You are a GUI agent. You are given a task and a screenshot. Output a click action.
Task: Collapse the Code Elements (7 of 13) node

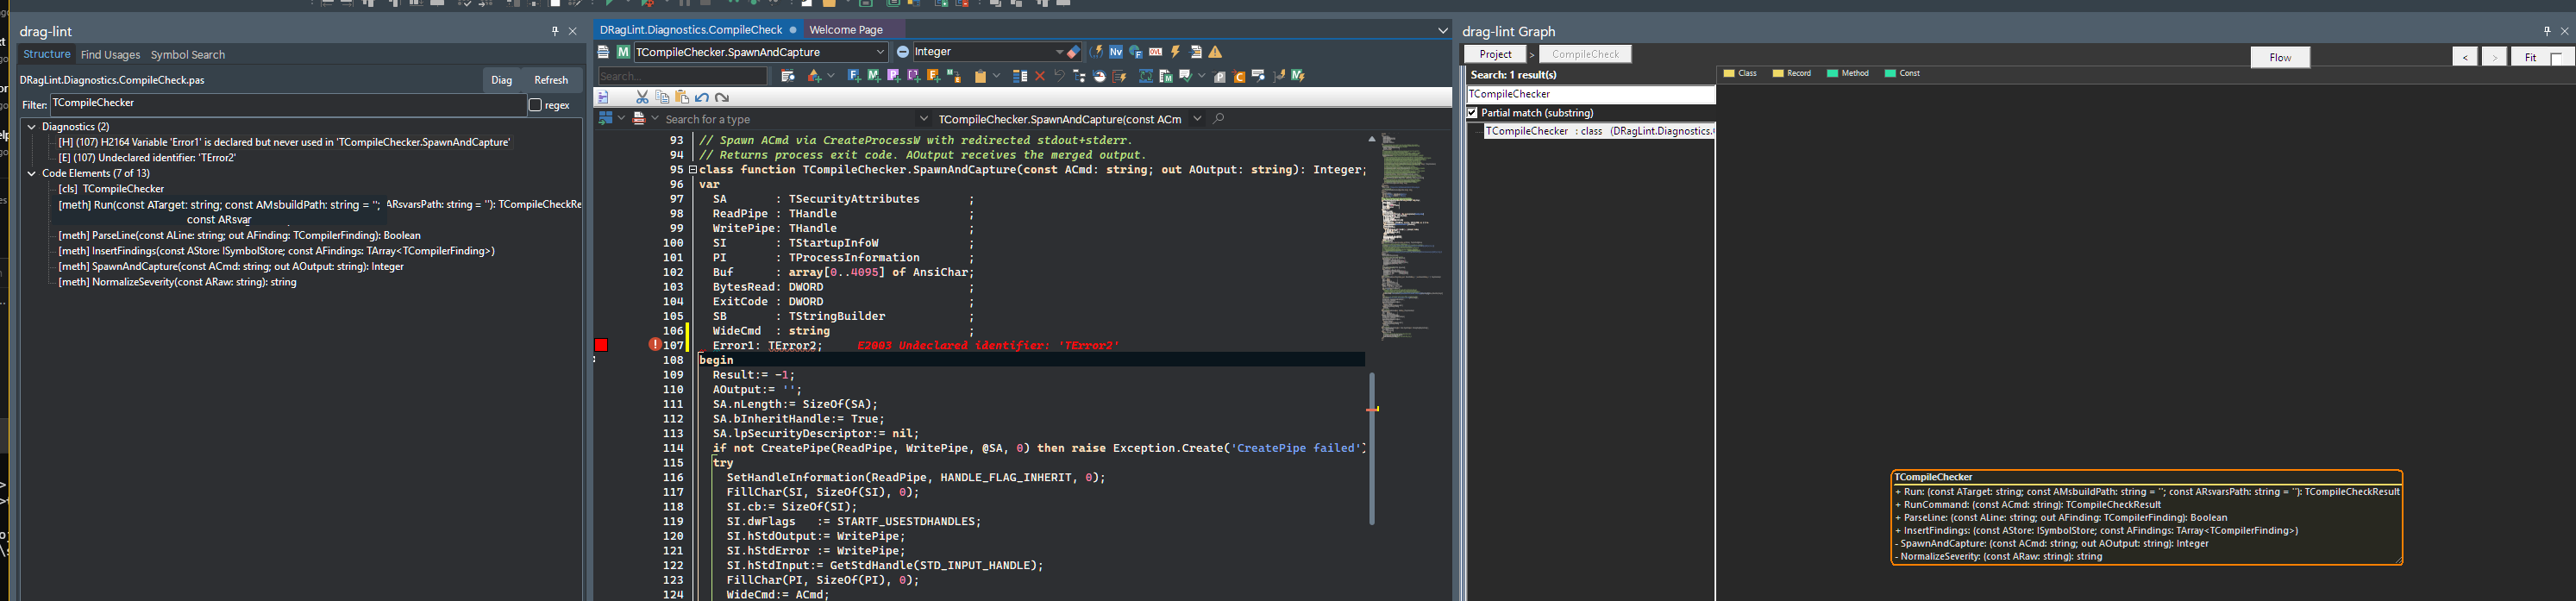pos(31,174)
